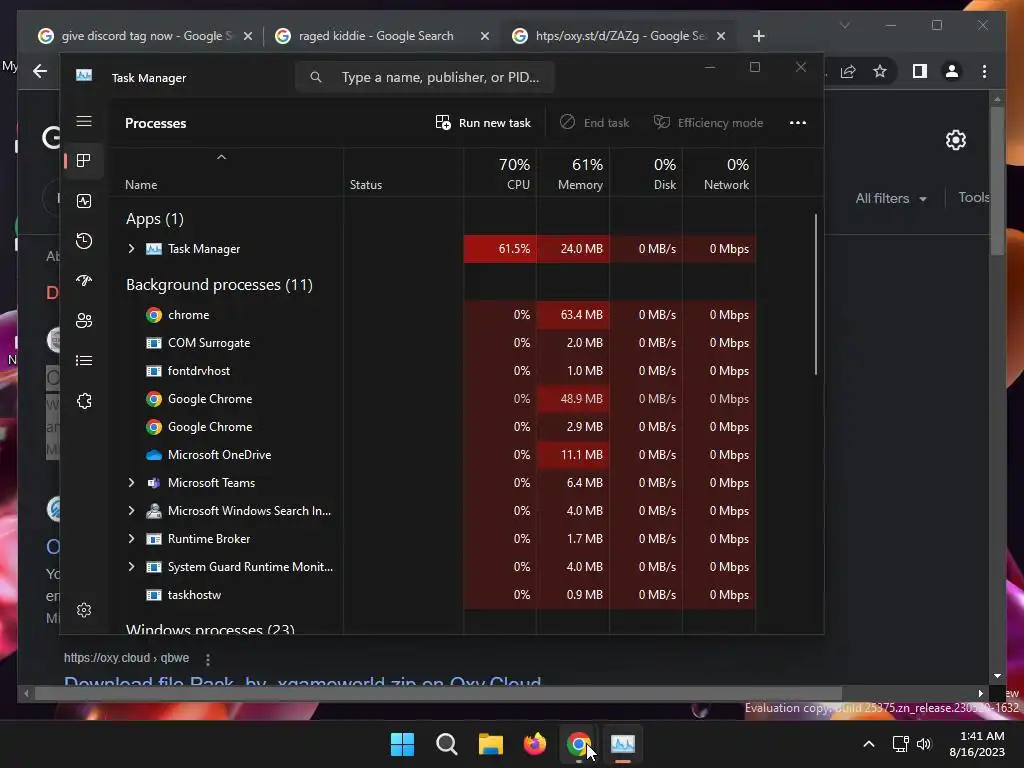The height and width of the screenshot is (768, 1024).
Task: Focus Task Manager search box
Action: [x=424, y=78]
